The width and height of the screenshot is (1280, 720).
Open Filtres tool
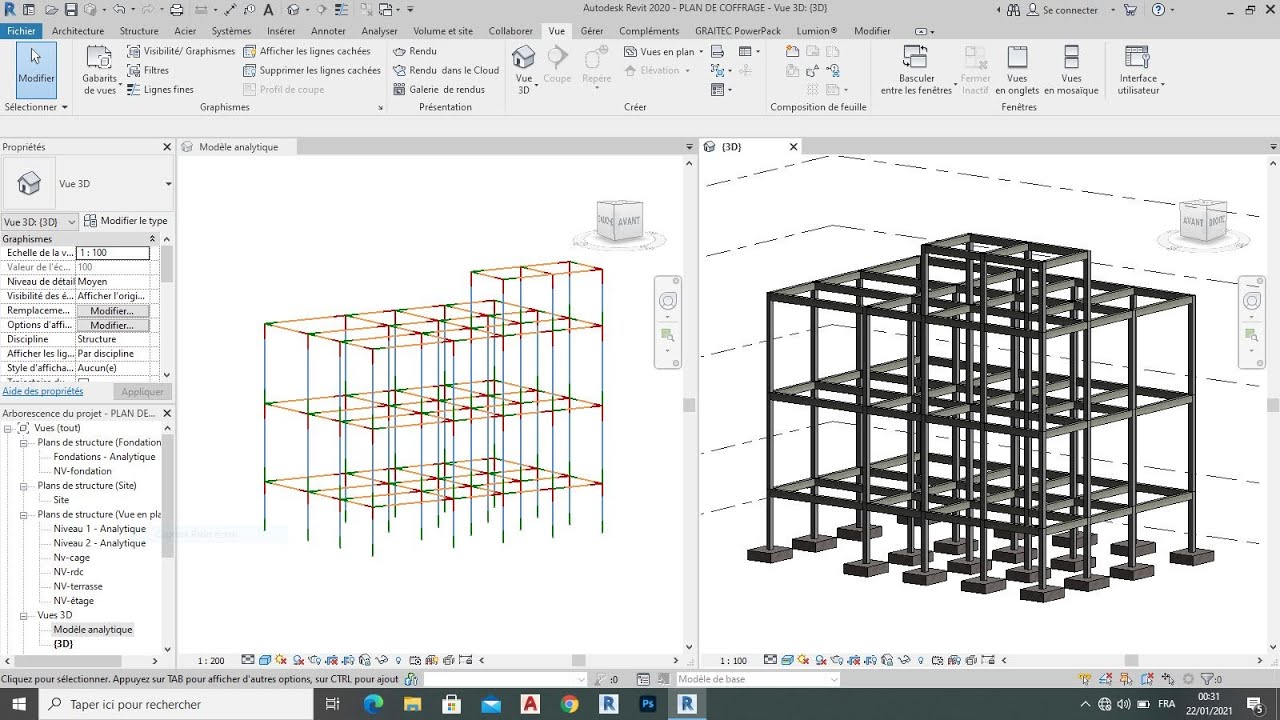click(x=148, y=70)
